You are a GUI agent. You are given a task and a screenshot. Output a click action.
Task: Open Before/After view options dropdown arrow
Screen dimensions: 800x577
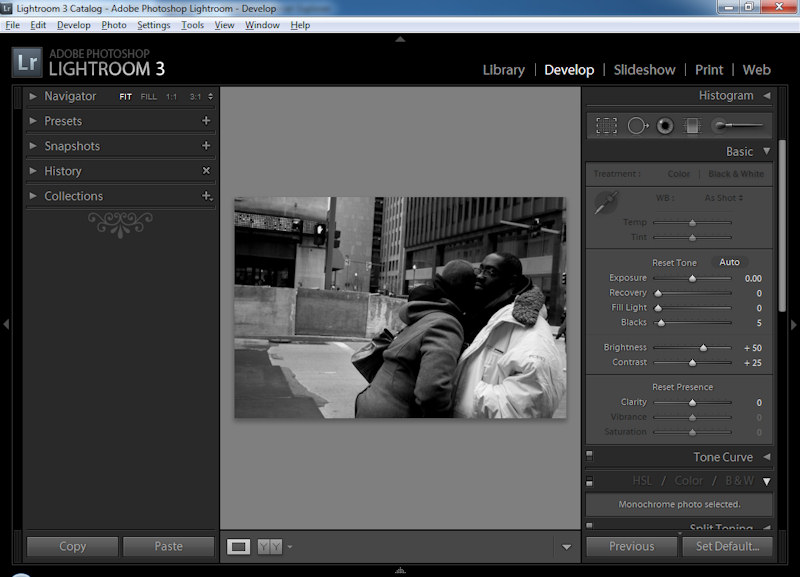[x=290, y=547]
